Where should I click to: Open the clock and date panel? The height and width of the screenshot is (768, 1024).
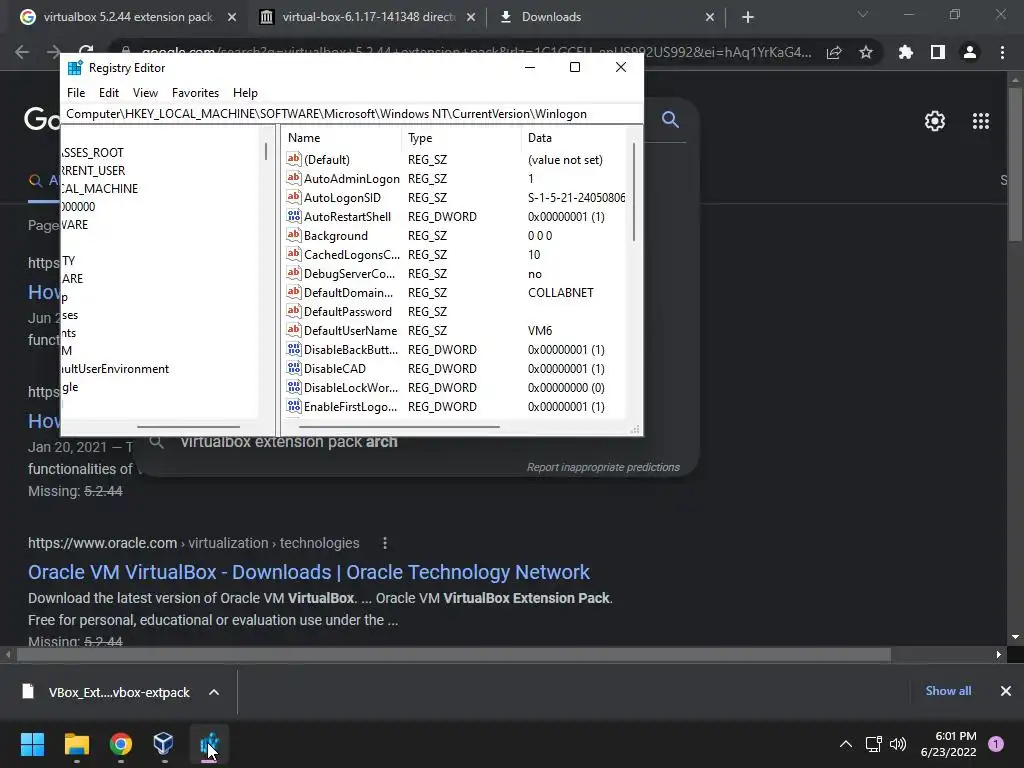(948, 744)
